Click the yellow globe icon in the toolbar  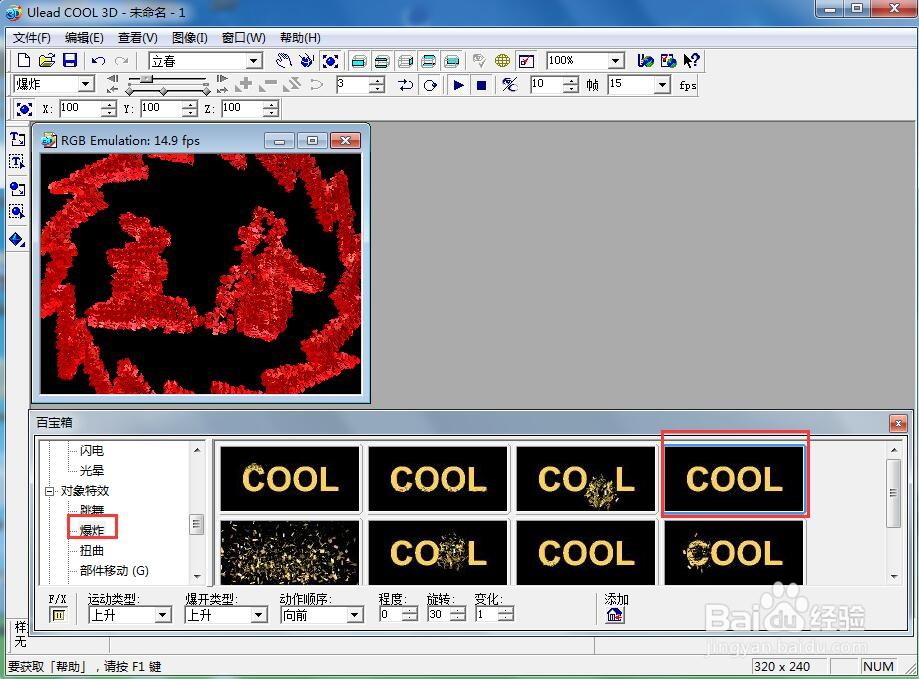tap(502, 60)
